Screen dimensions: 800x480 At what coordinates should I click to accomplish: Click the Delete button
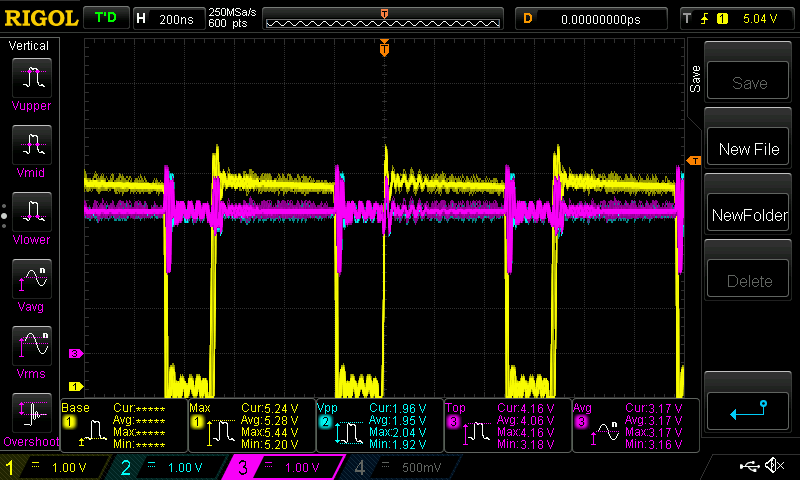click(747, 279)
